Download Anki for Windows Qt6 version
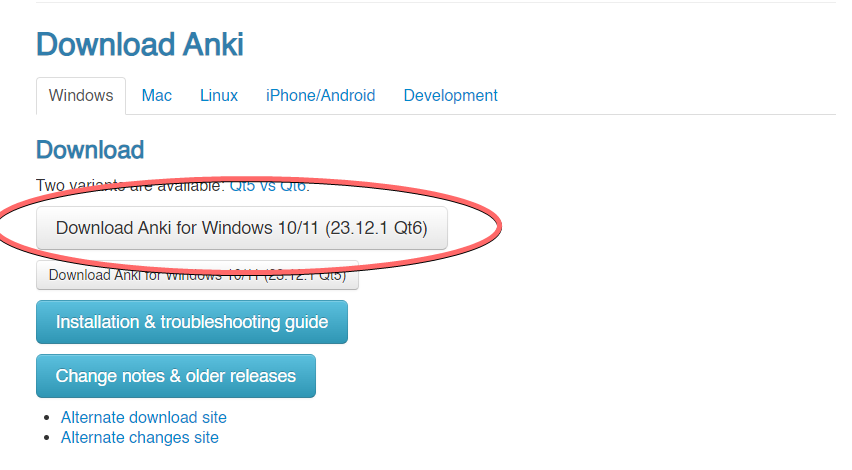Screen dimensions: 852x470 (241, 228)
